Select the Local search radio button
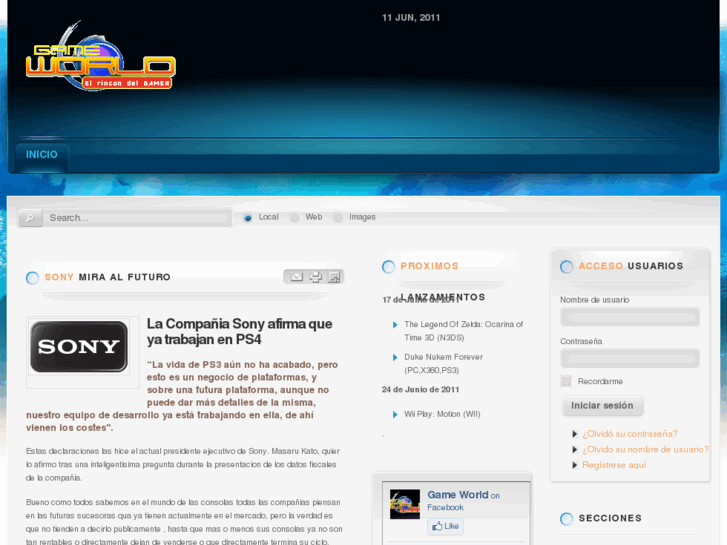 (248, 218)
